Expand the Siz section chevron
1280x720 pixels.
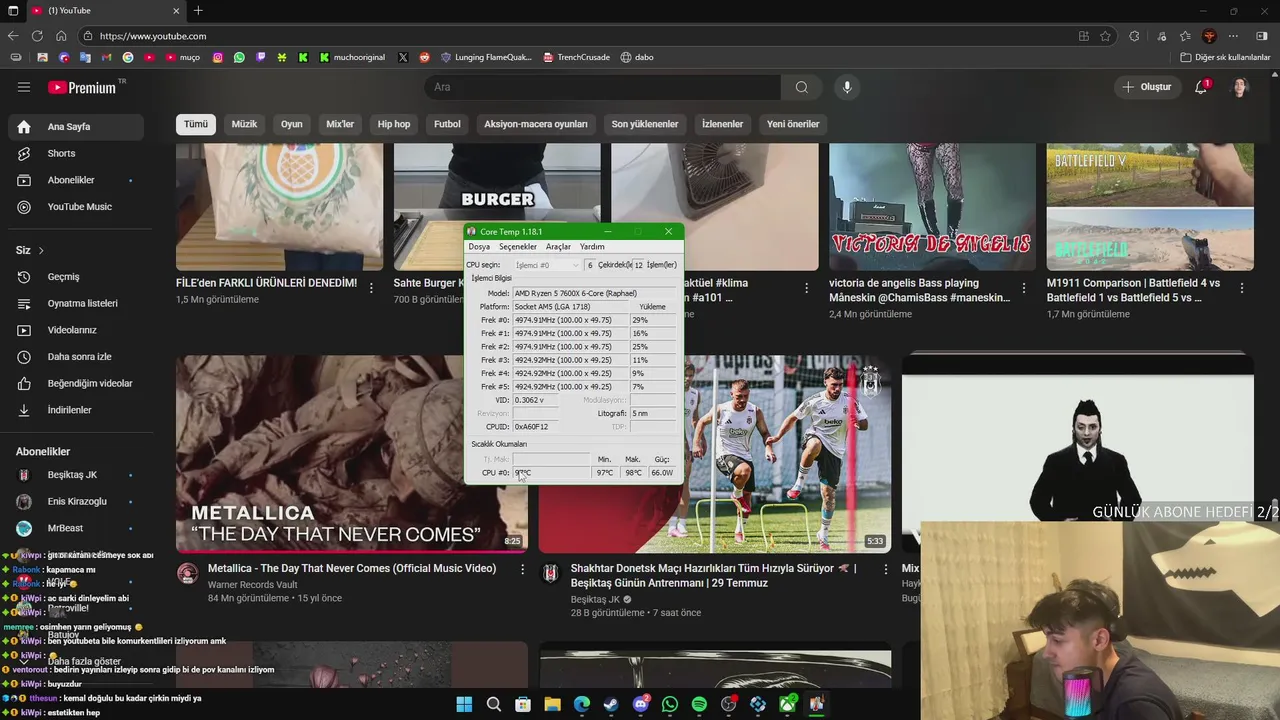41,250
